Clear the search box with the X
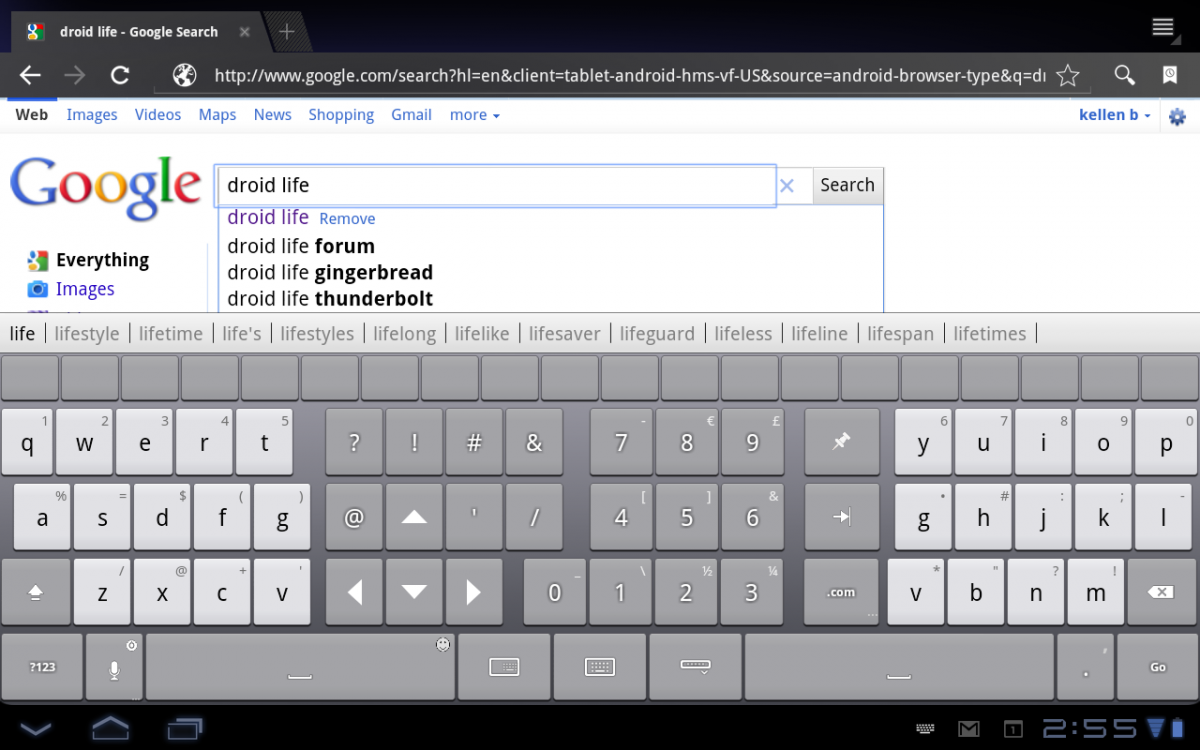 tap(787, 185)
